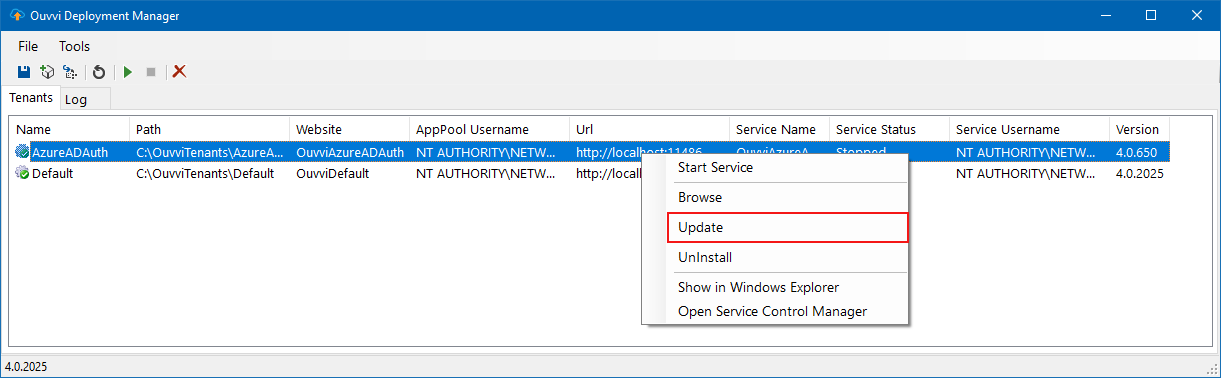Click version 4.0.2025 in Default row
The image size is (1221, 378).
(1140, 173)
